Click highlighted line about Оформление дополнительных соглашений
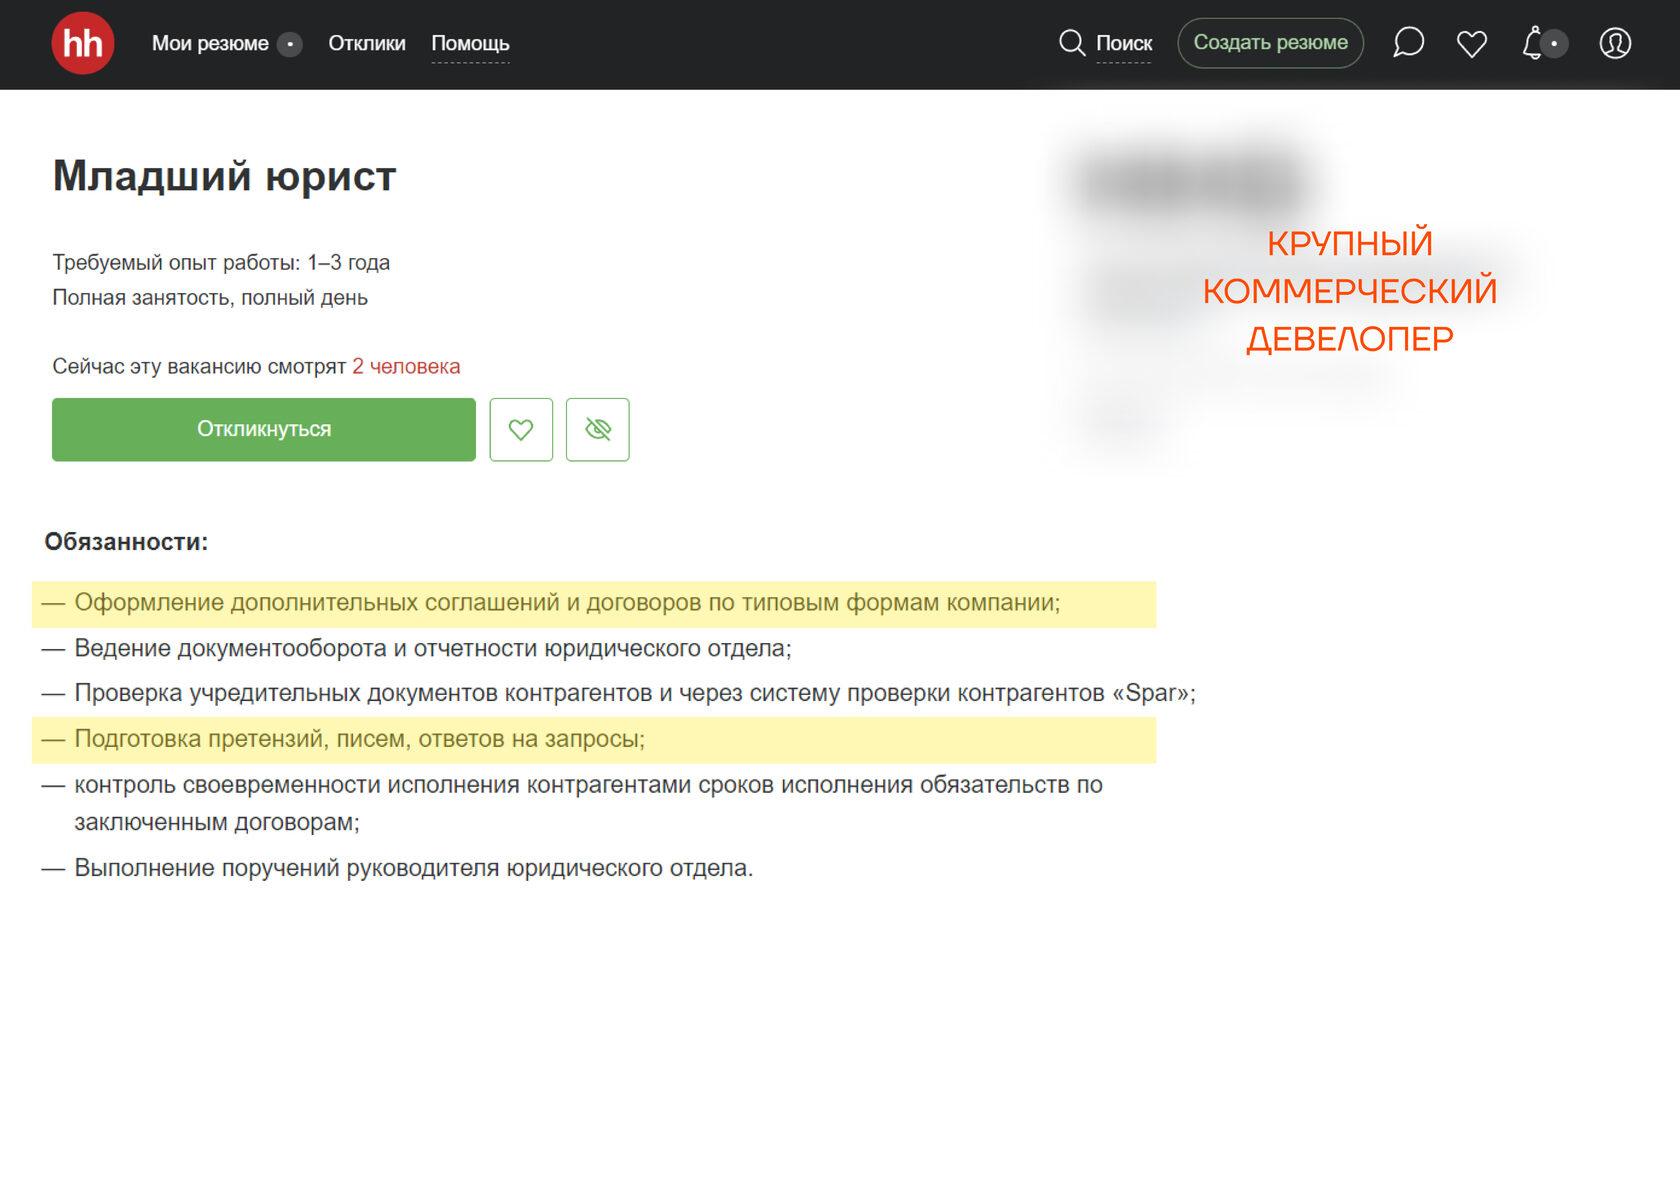This screenshot has height=1199, width=1680. click(x=594, y=604)
